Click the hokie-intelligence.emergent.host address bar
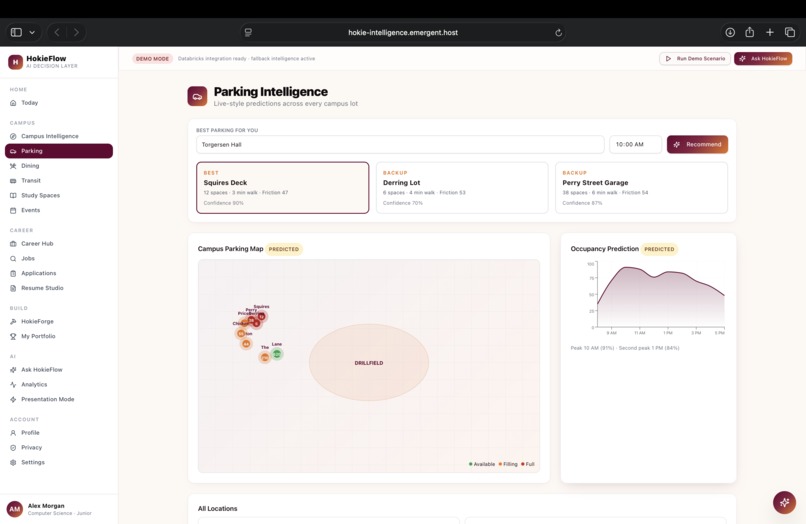This screenshot has width=806, height=524. 403,32
